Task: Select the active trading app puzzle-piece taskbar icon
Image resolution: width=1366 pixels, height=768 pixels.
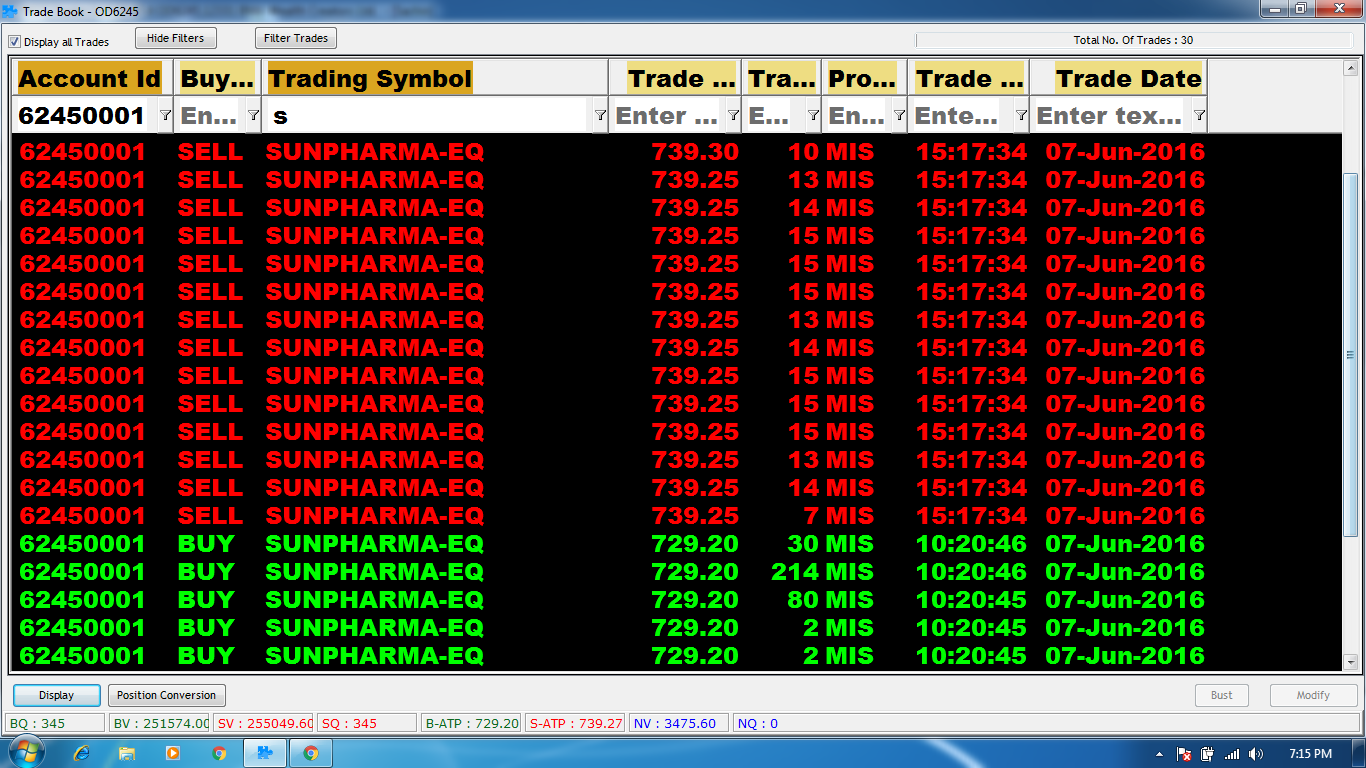Action: (265, 753)
